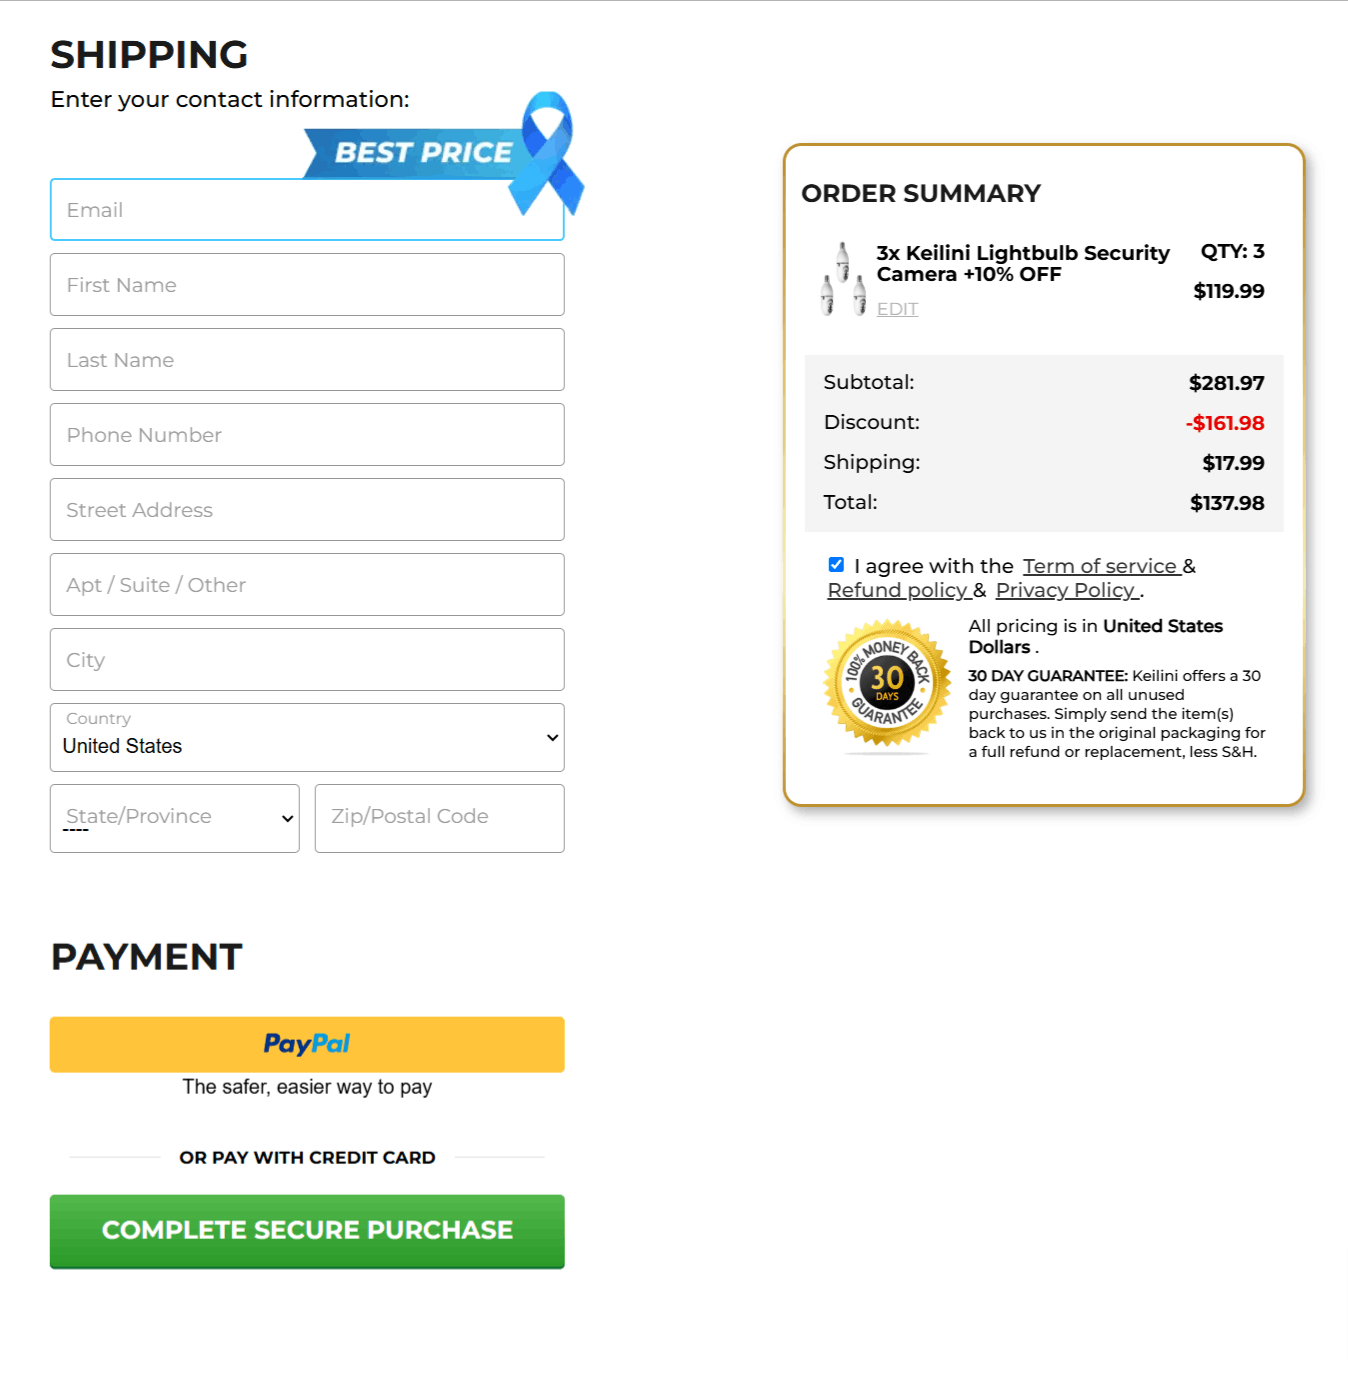The height and width of the screenshot is (1391, 1348).
Task: Open the State/Province dropdown
Action: [x=174, y=817]
